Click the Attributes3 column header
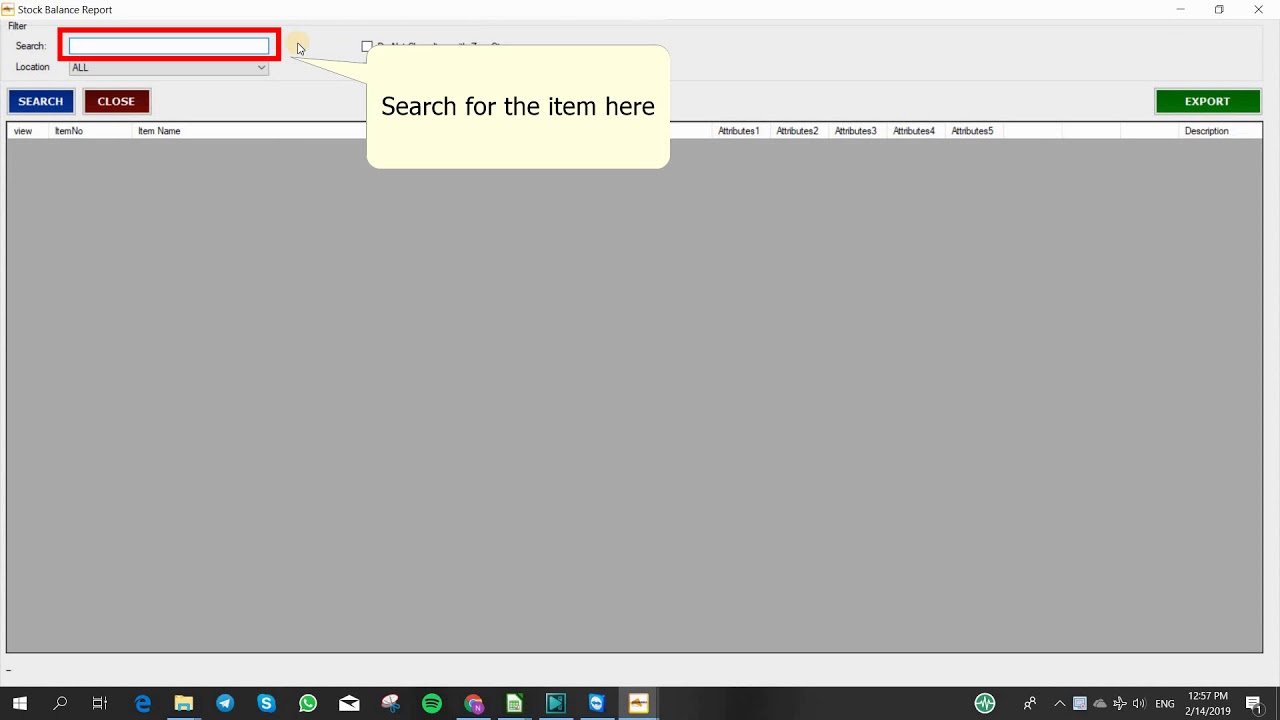Image resolution: width=1280 pixels, height=720 pixels. [856, 131]
